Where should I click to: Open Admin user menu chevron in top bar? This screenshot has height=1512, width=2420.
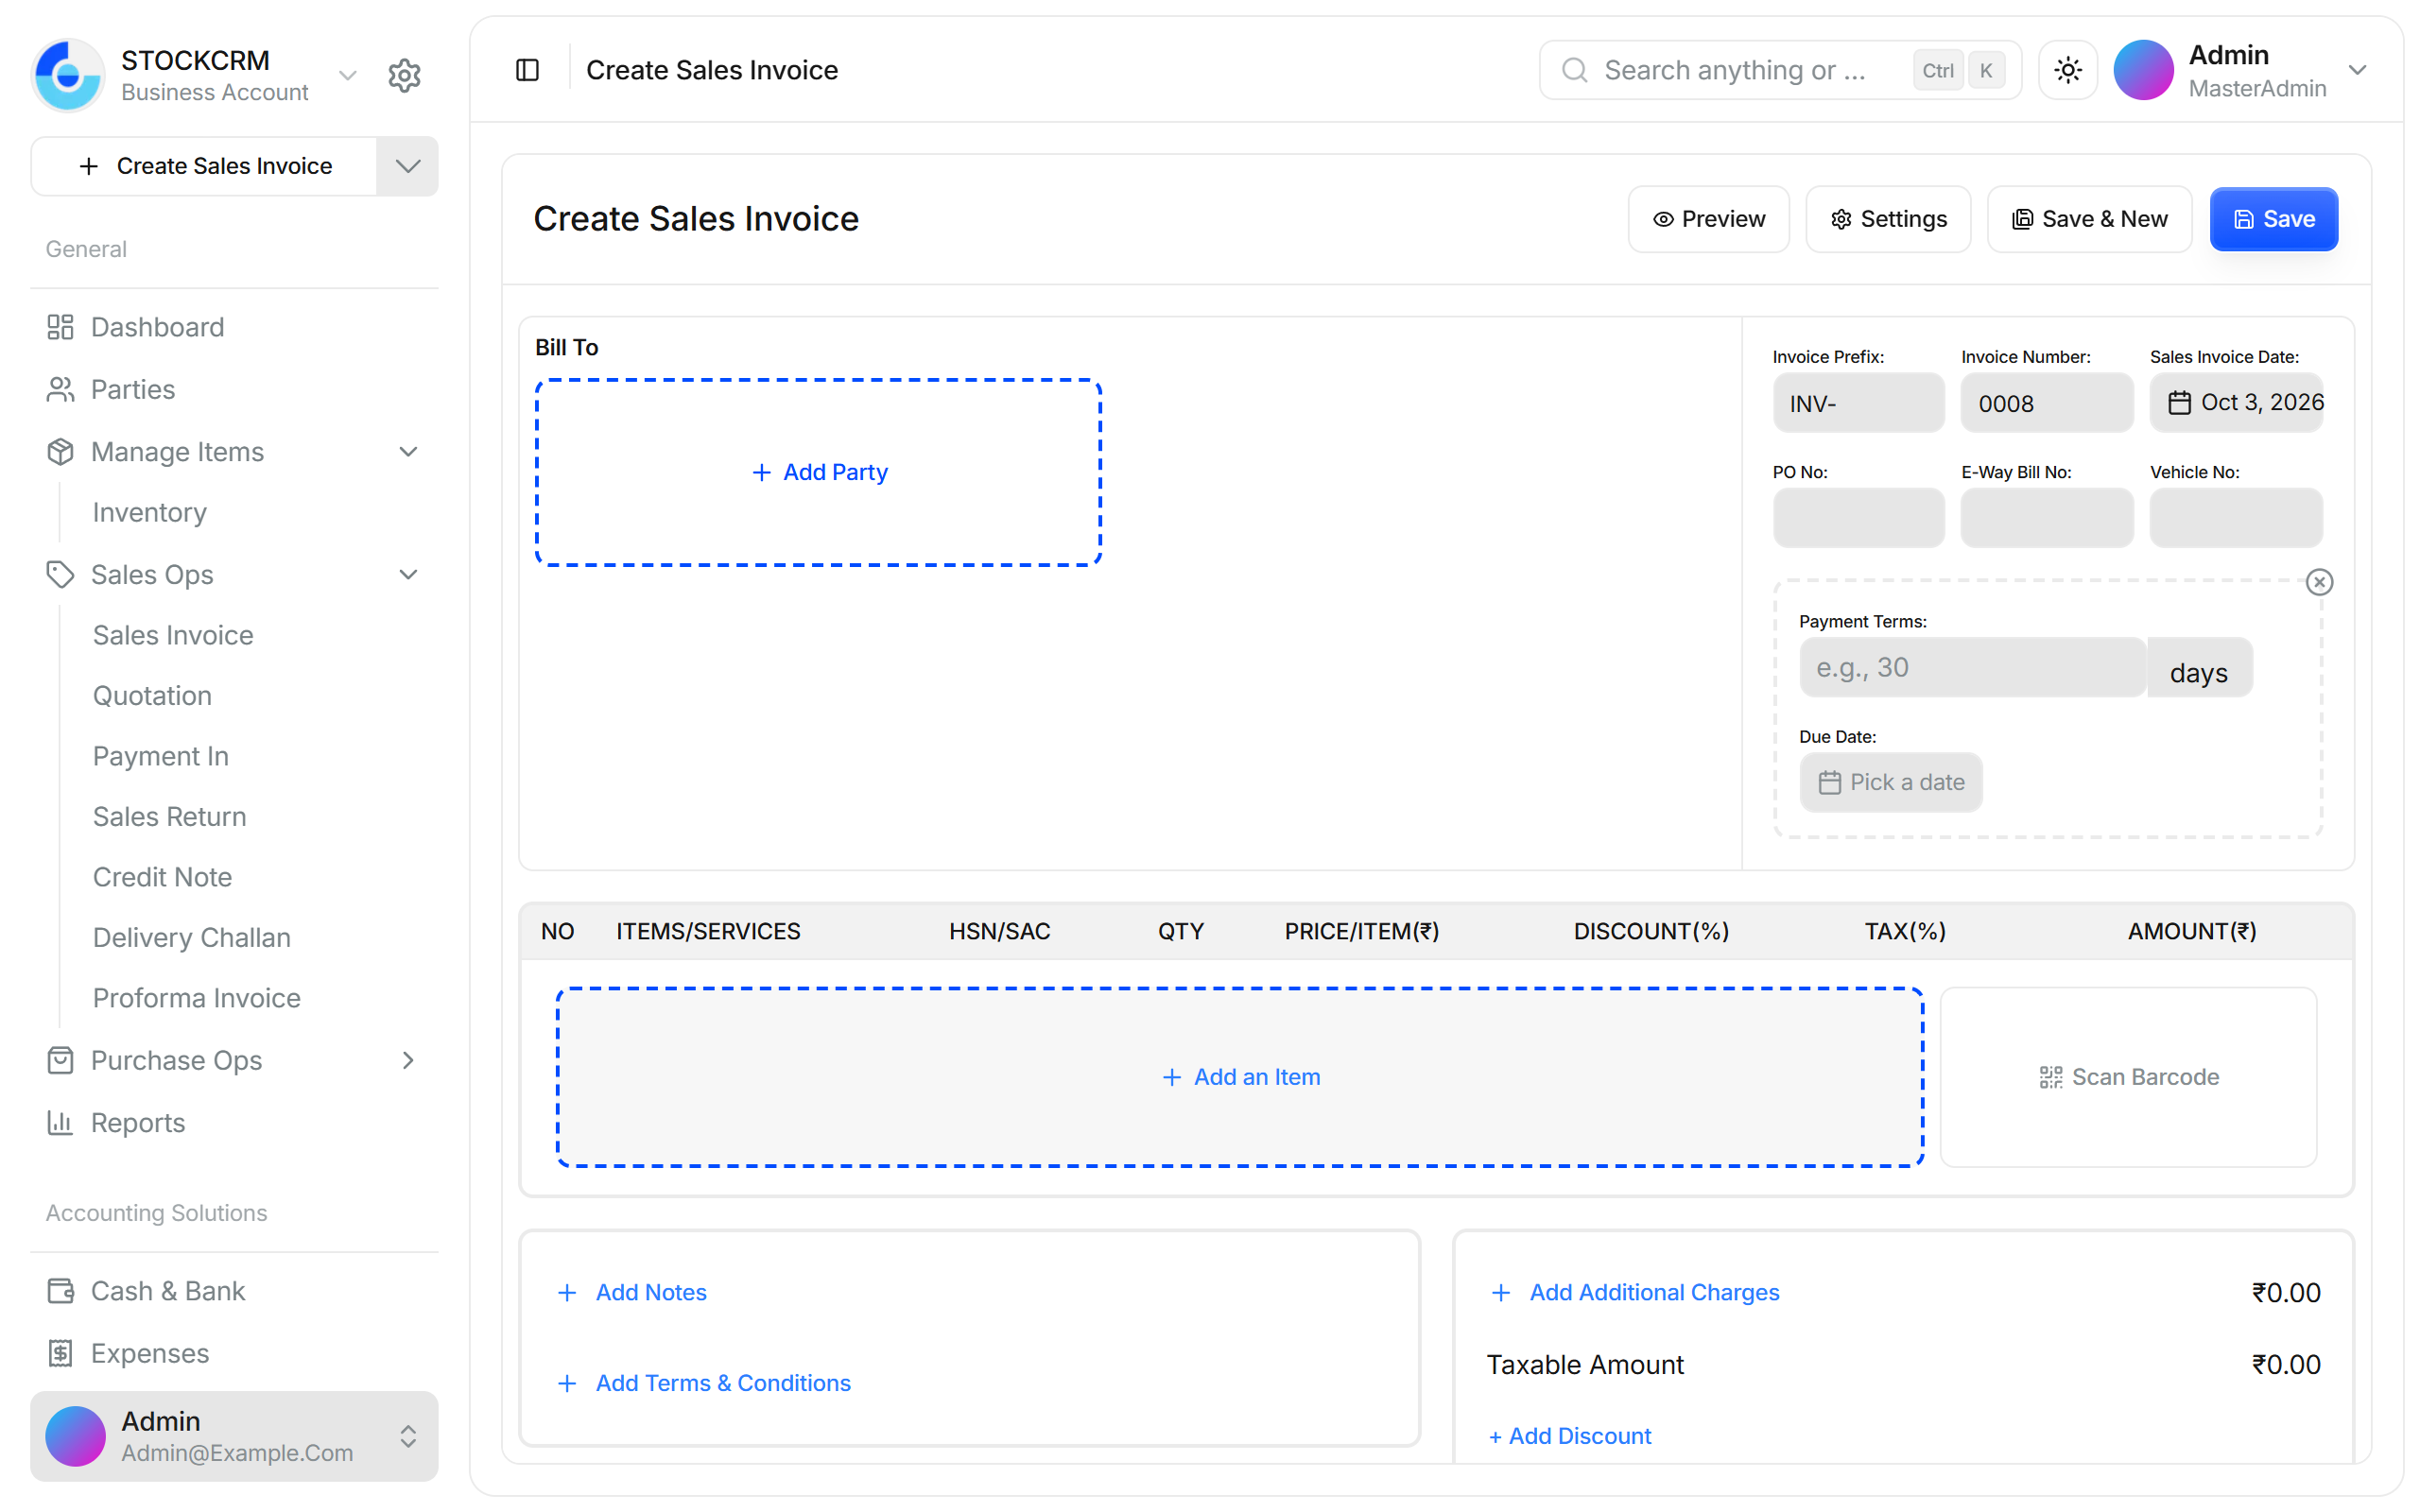(x=2357, y=70)
